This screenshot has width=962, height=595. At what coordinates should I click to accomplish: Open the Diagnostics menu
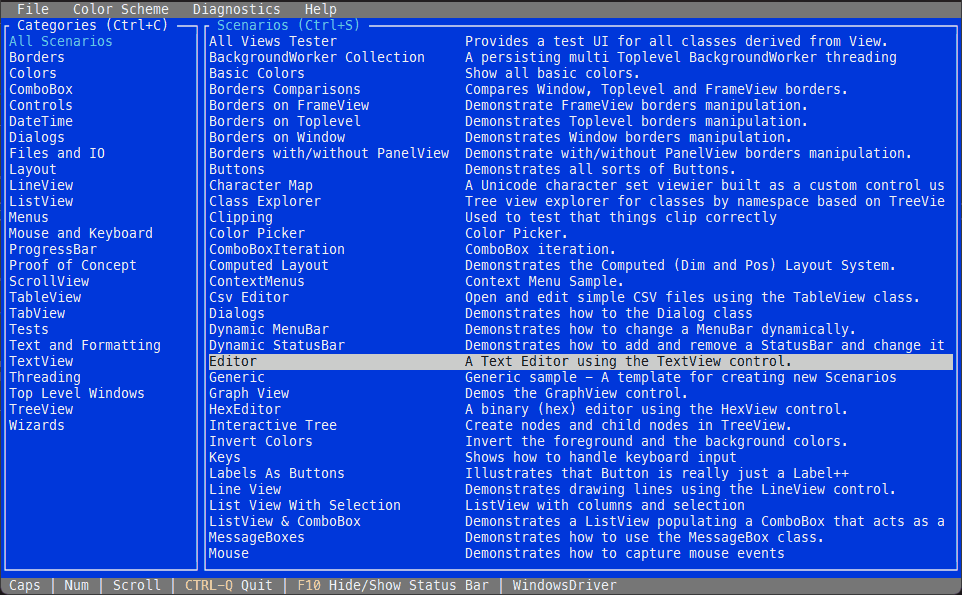pyautogui.click(x=236, y=9)
